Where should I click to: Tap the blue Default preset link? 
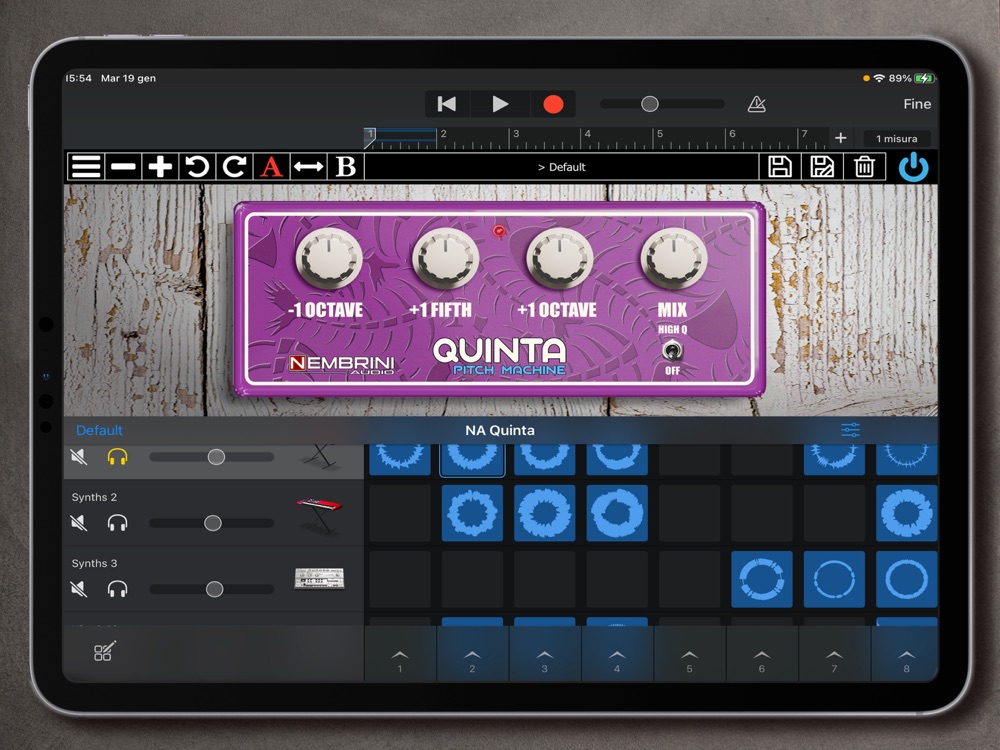point(99,430)
